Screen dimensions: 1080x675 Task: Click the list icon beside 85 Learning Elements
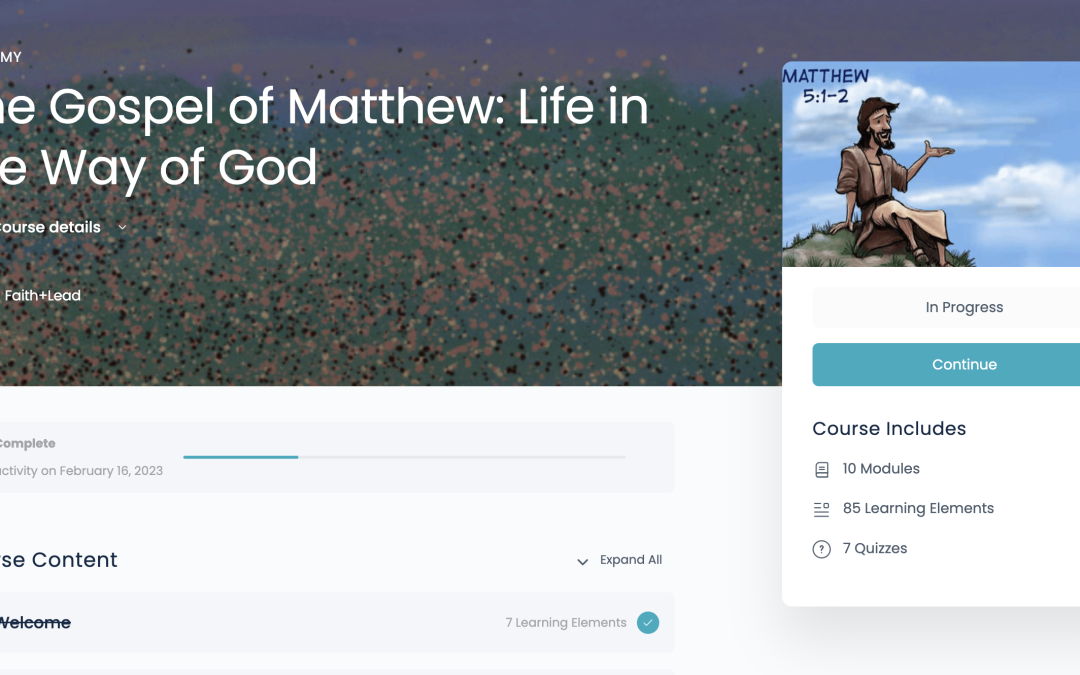click(821, 508)
